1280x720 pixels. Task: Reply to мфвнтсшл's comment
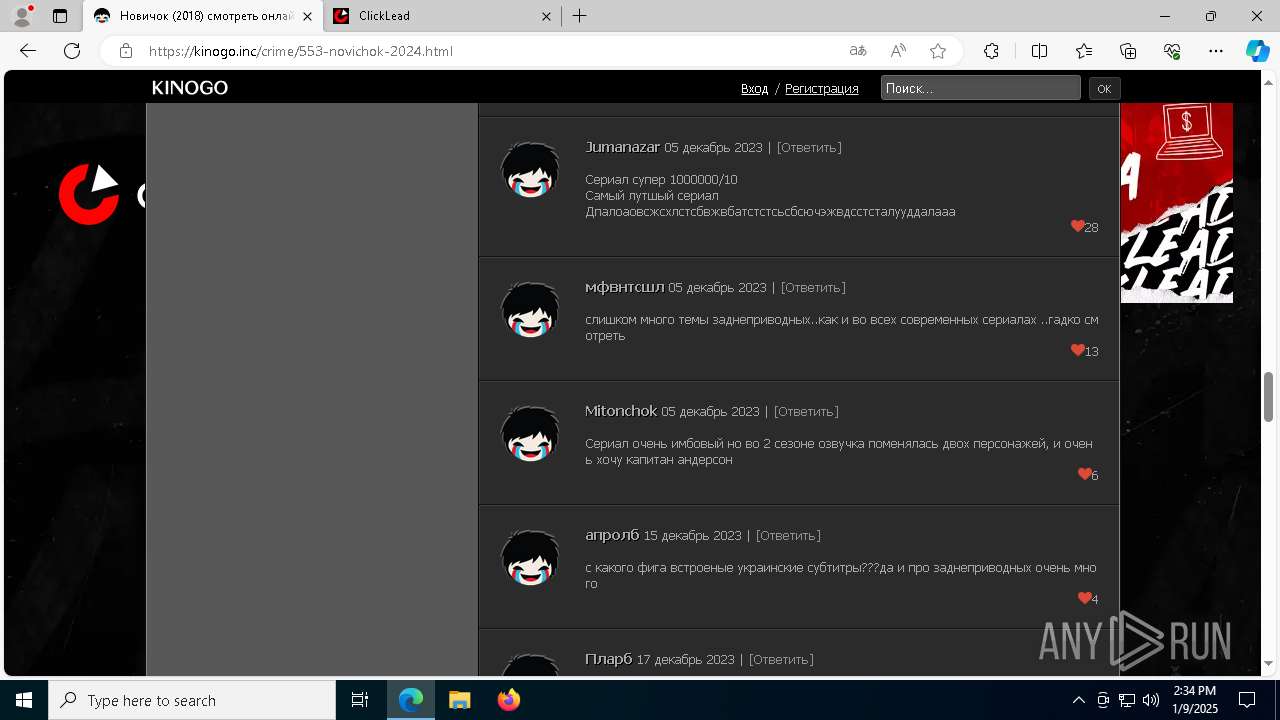tap(813, 287)
